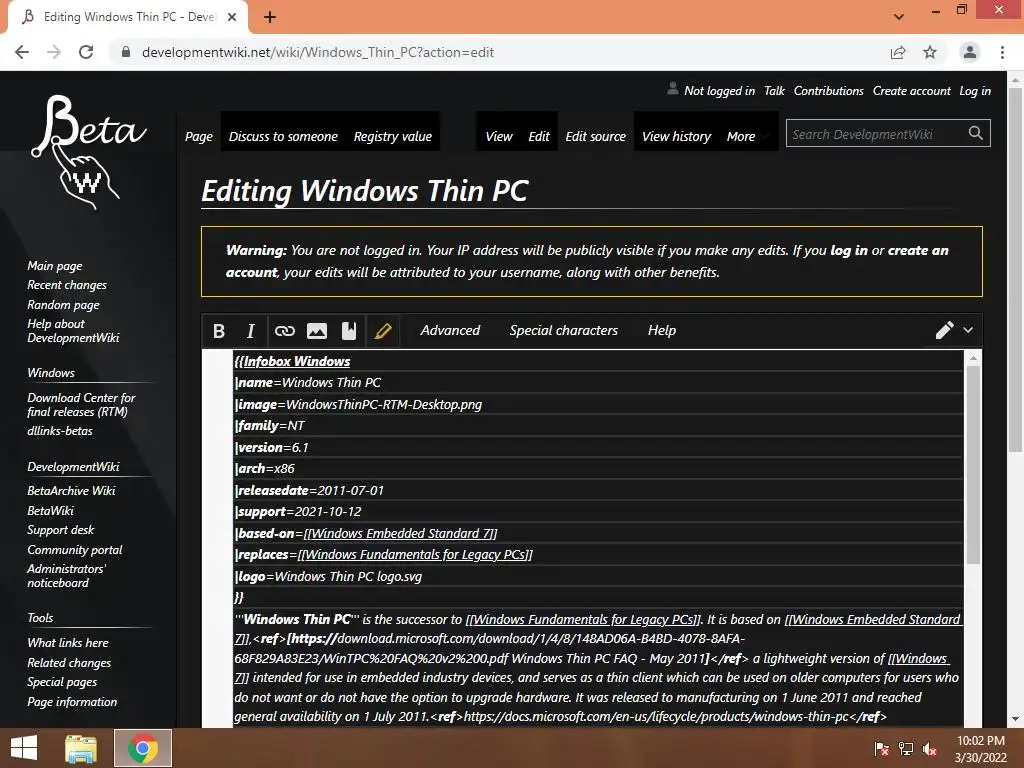
Task: Open Chrome profile avatar icon
Action: 970,52
